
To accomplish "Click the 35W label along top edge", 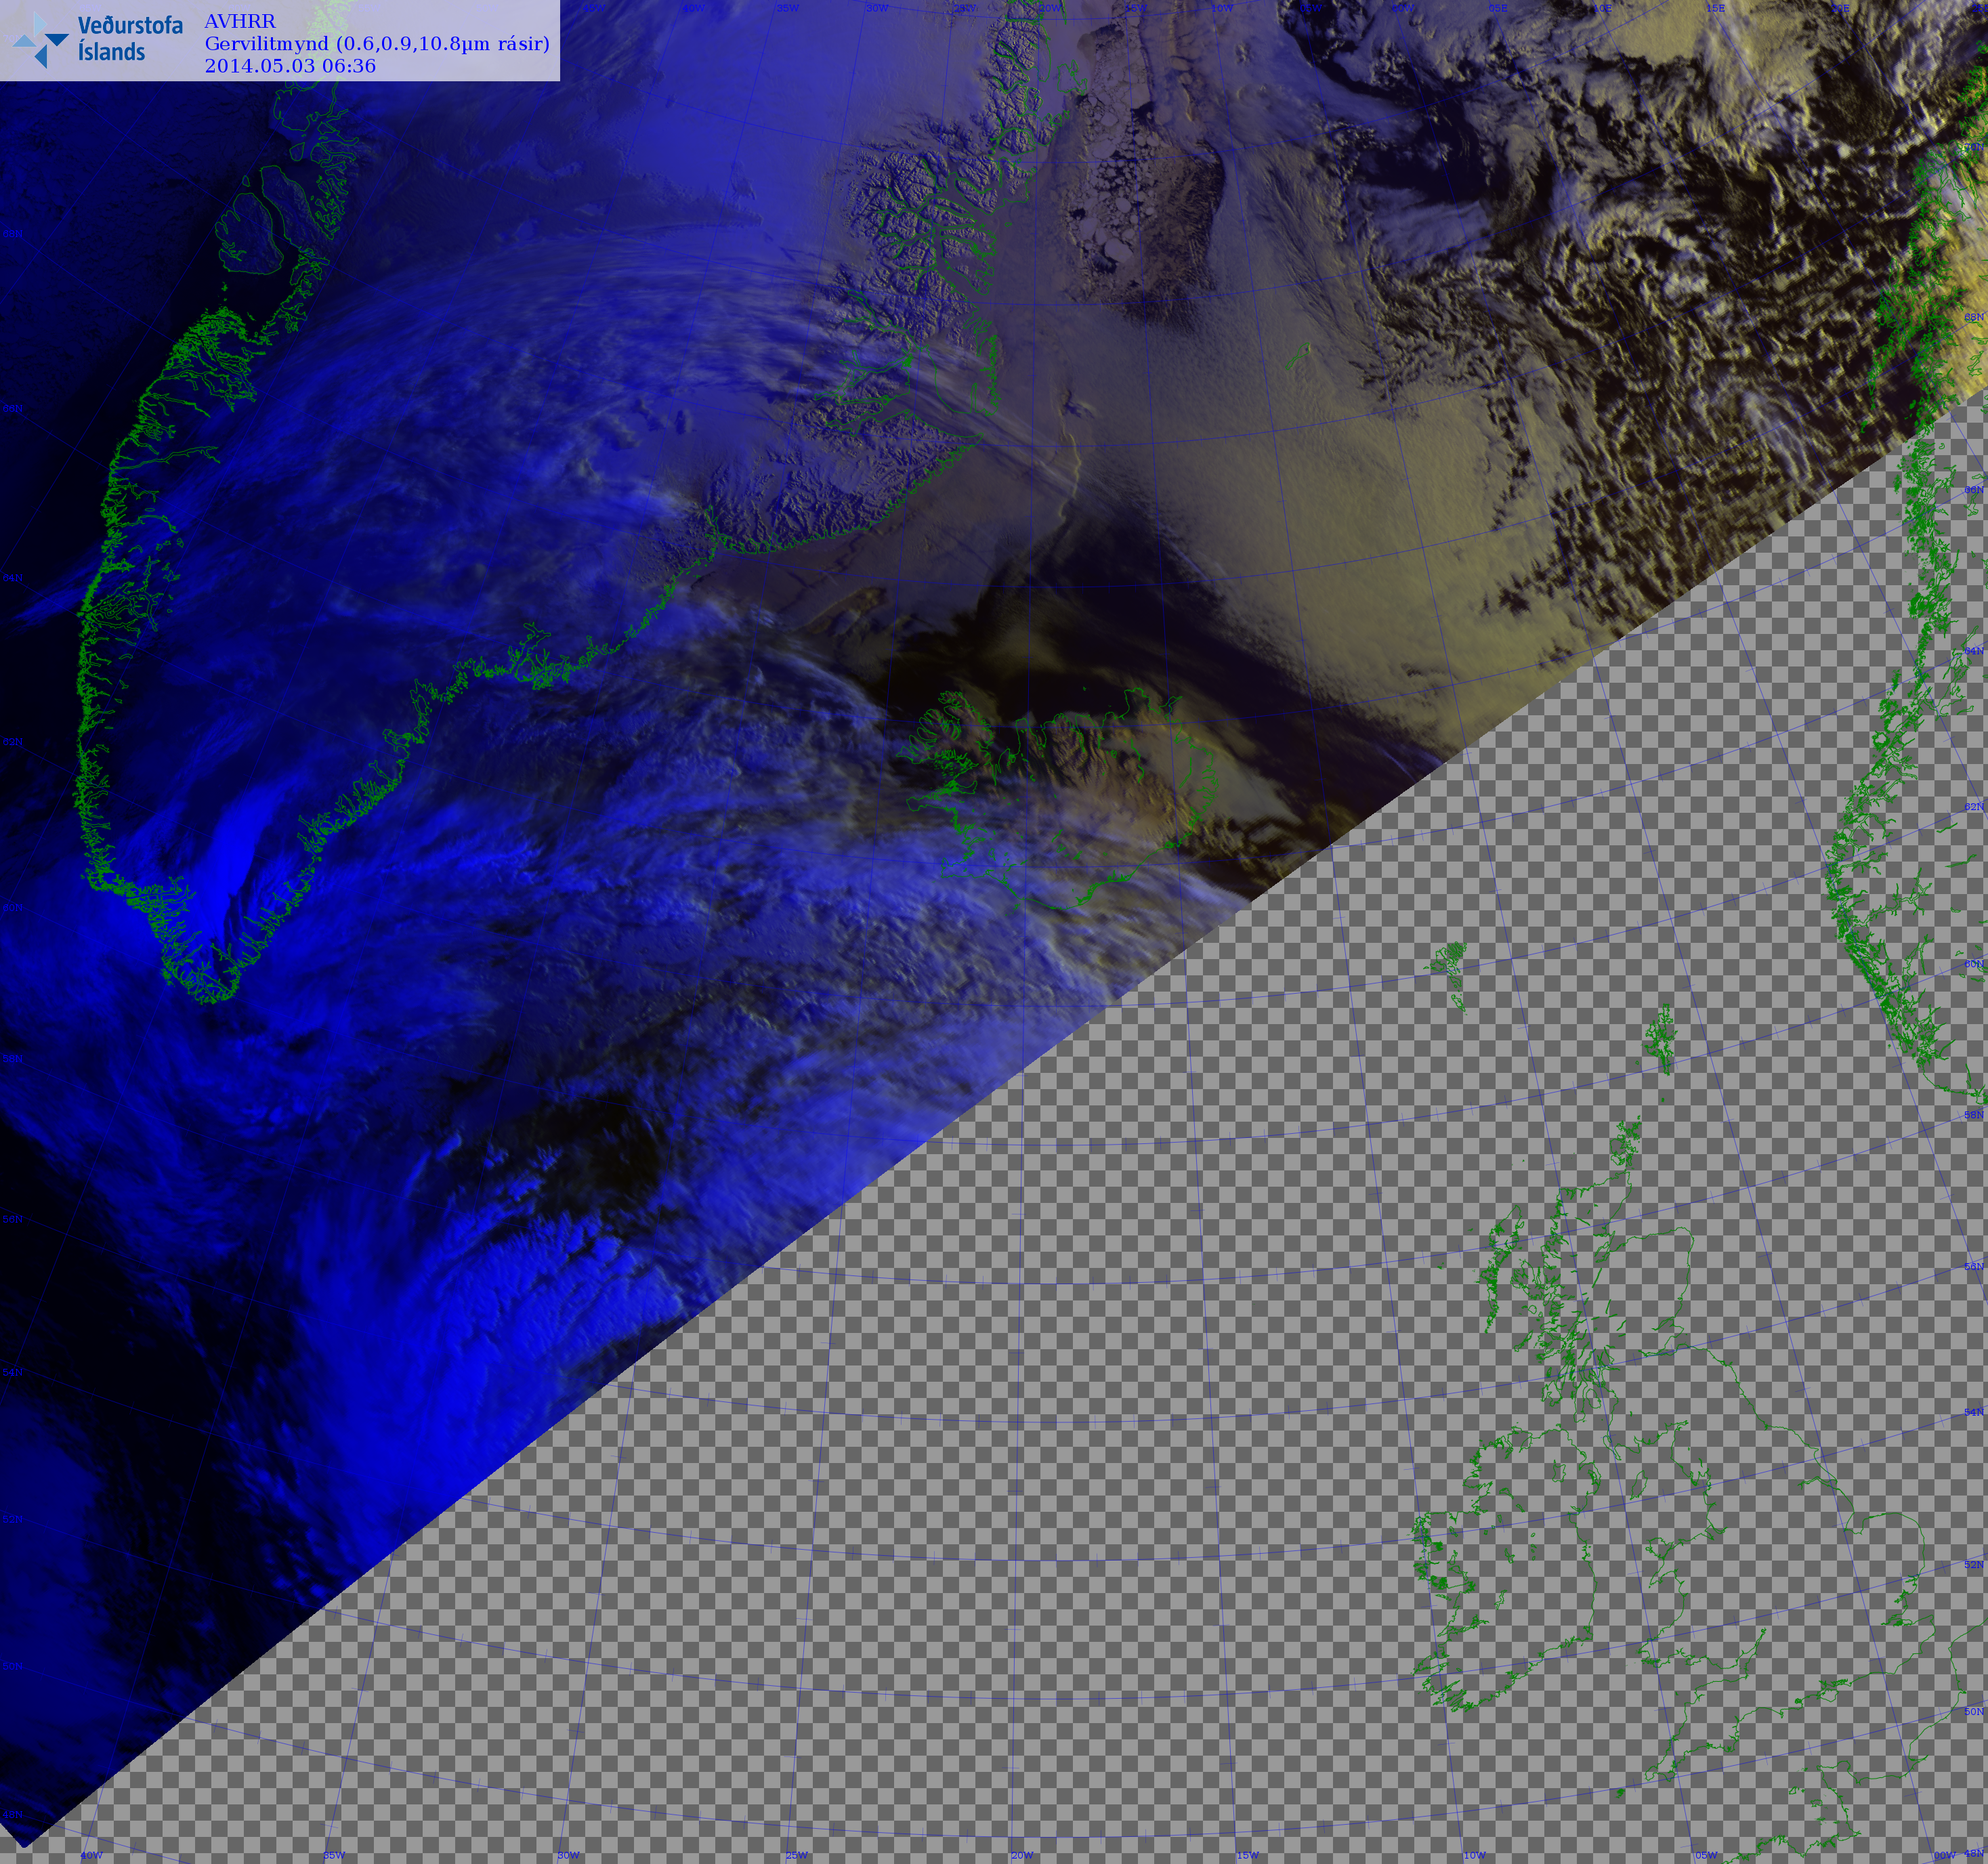I will pyautogui.click(x=788, y=8).
